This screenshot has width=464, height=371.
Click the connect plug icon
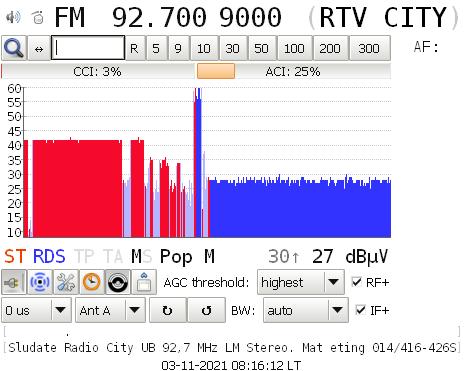(x=14, y=282)
